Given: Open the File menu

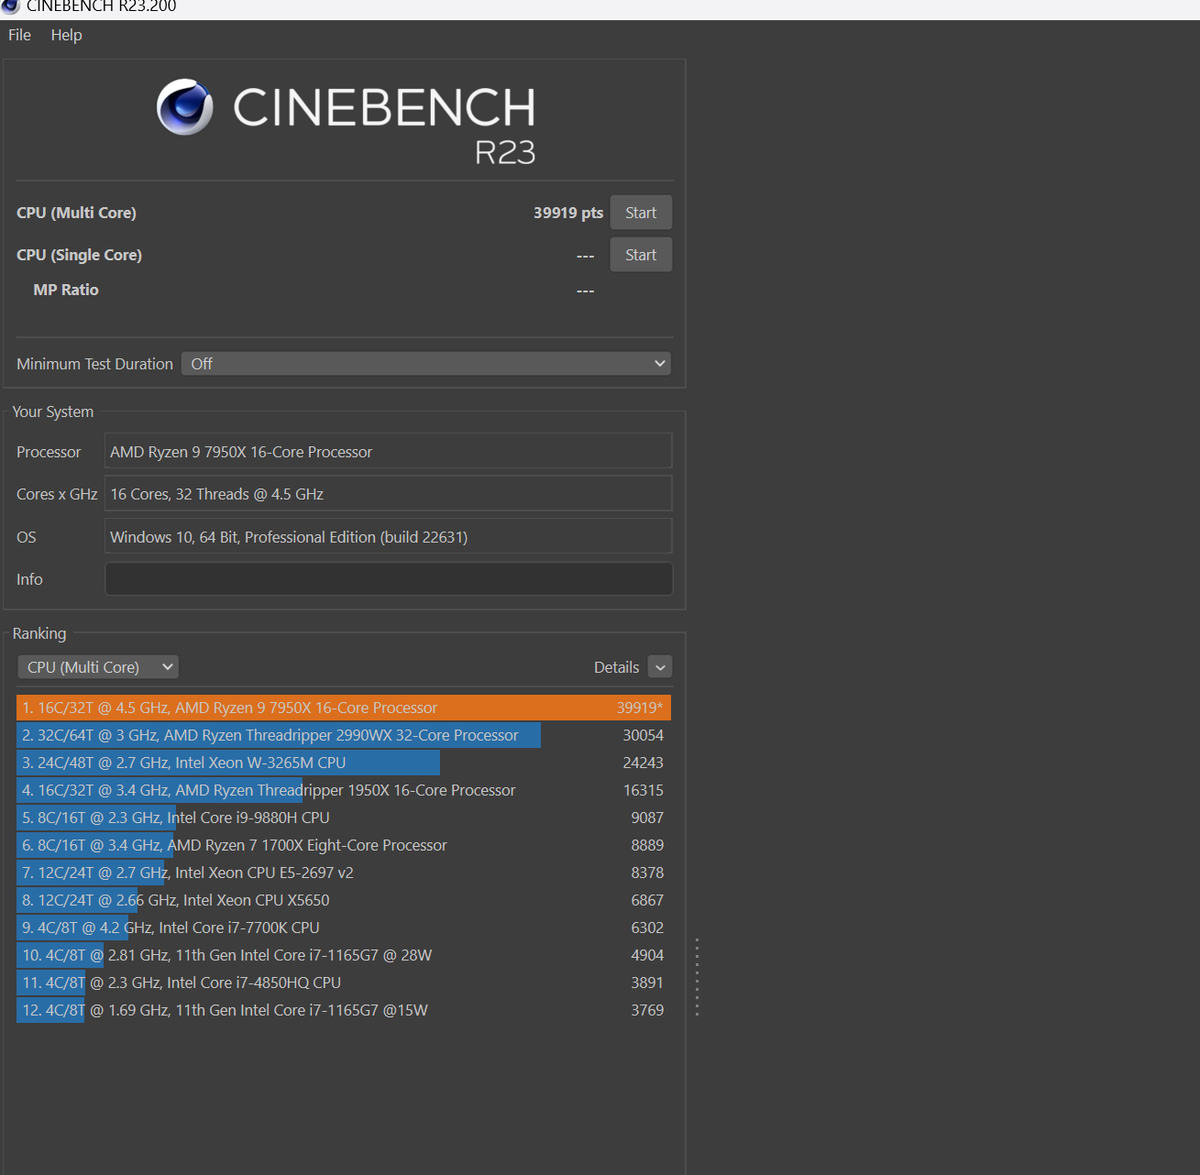Looking at the screenshot, I should point(20,35).
